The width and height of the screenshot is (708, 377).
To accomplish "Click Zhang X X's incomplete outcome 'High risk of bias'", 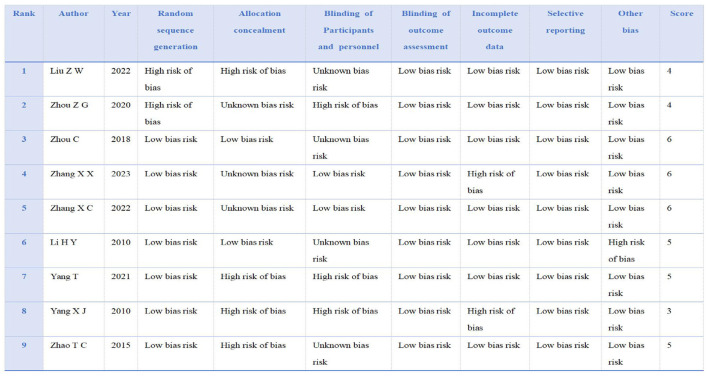I will pyautogui.click(x=491, y=182).
